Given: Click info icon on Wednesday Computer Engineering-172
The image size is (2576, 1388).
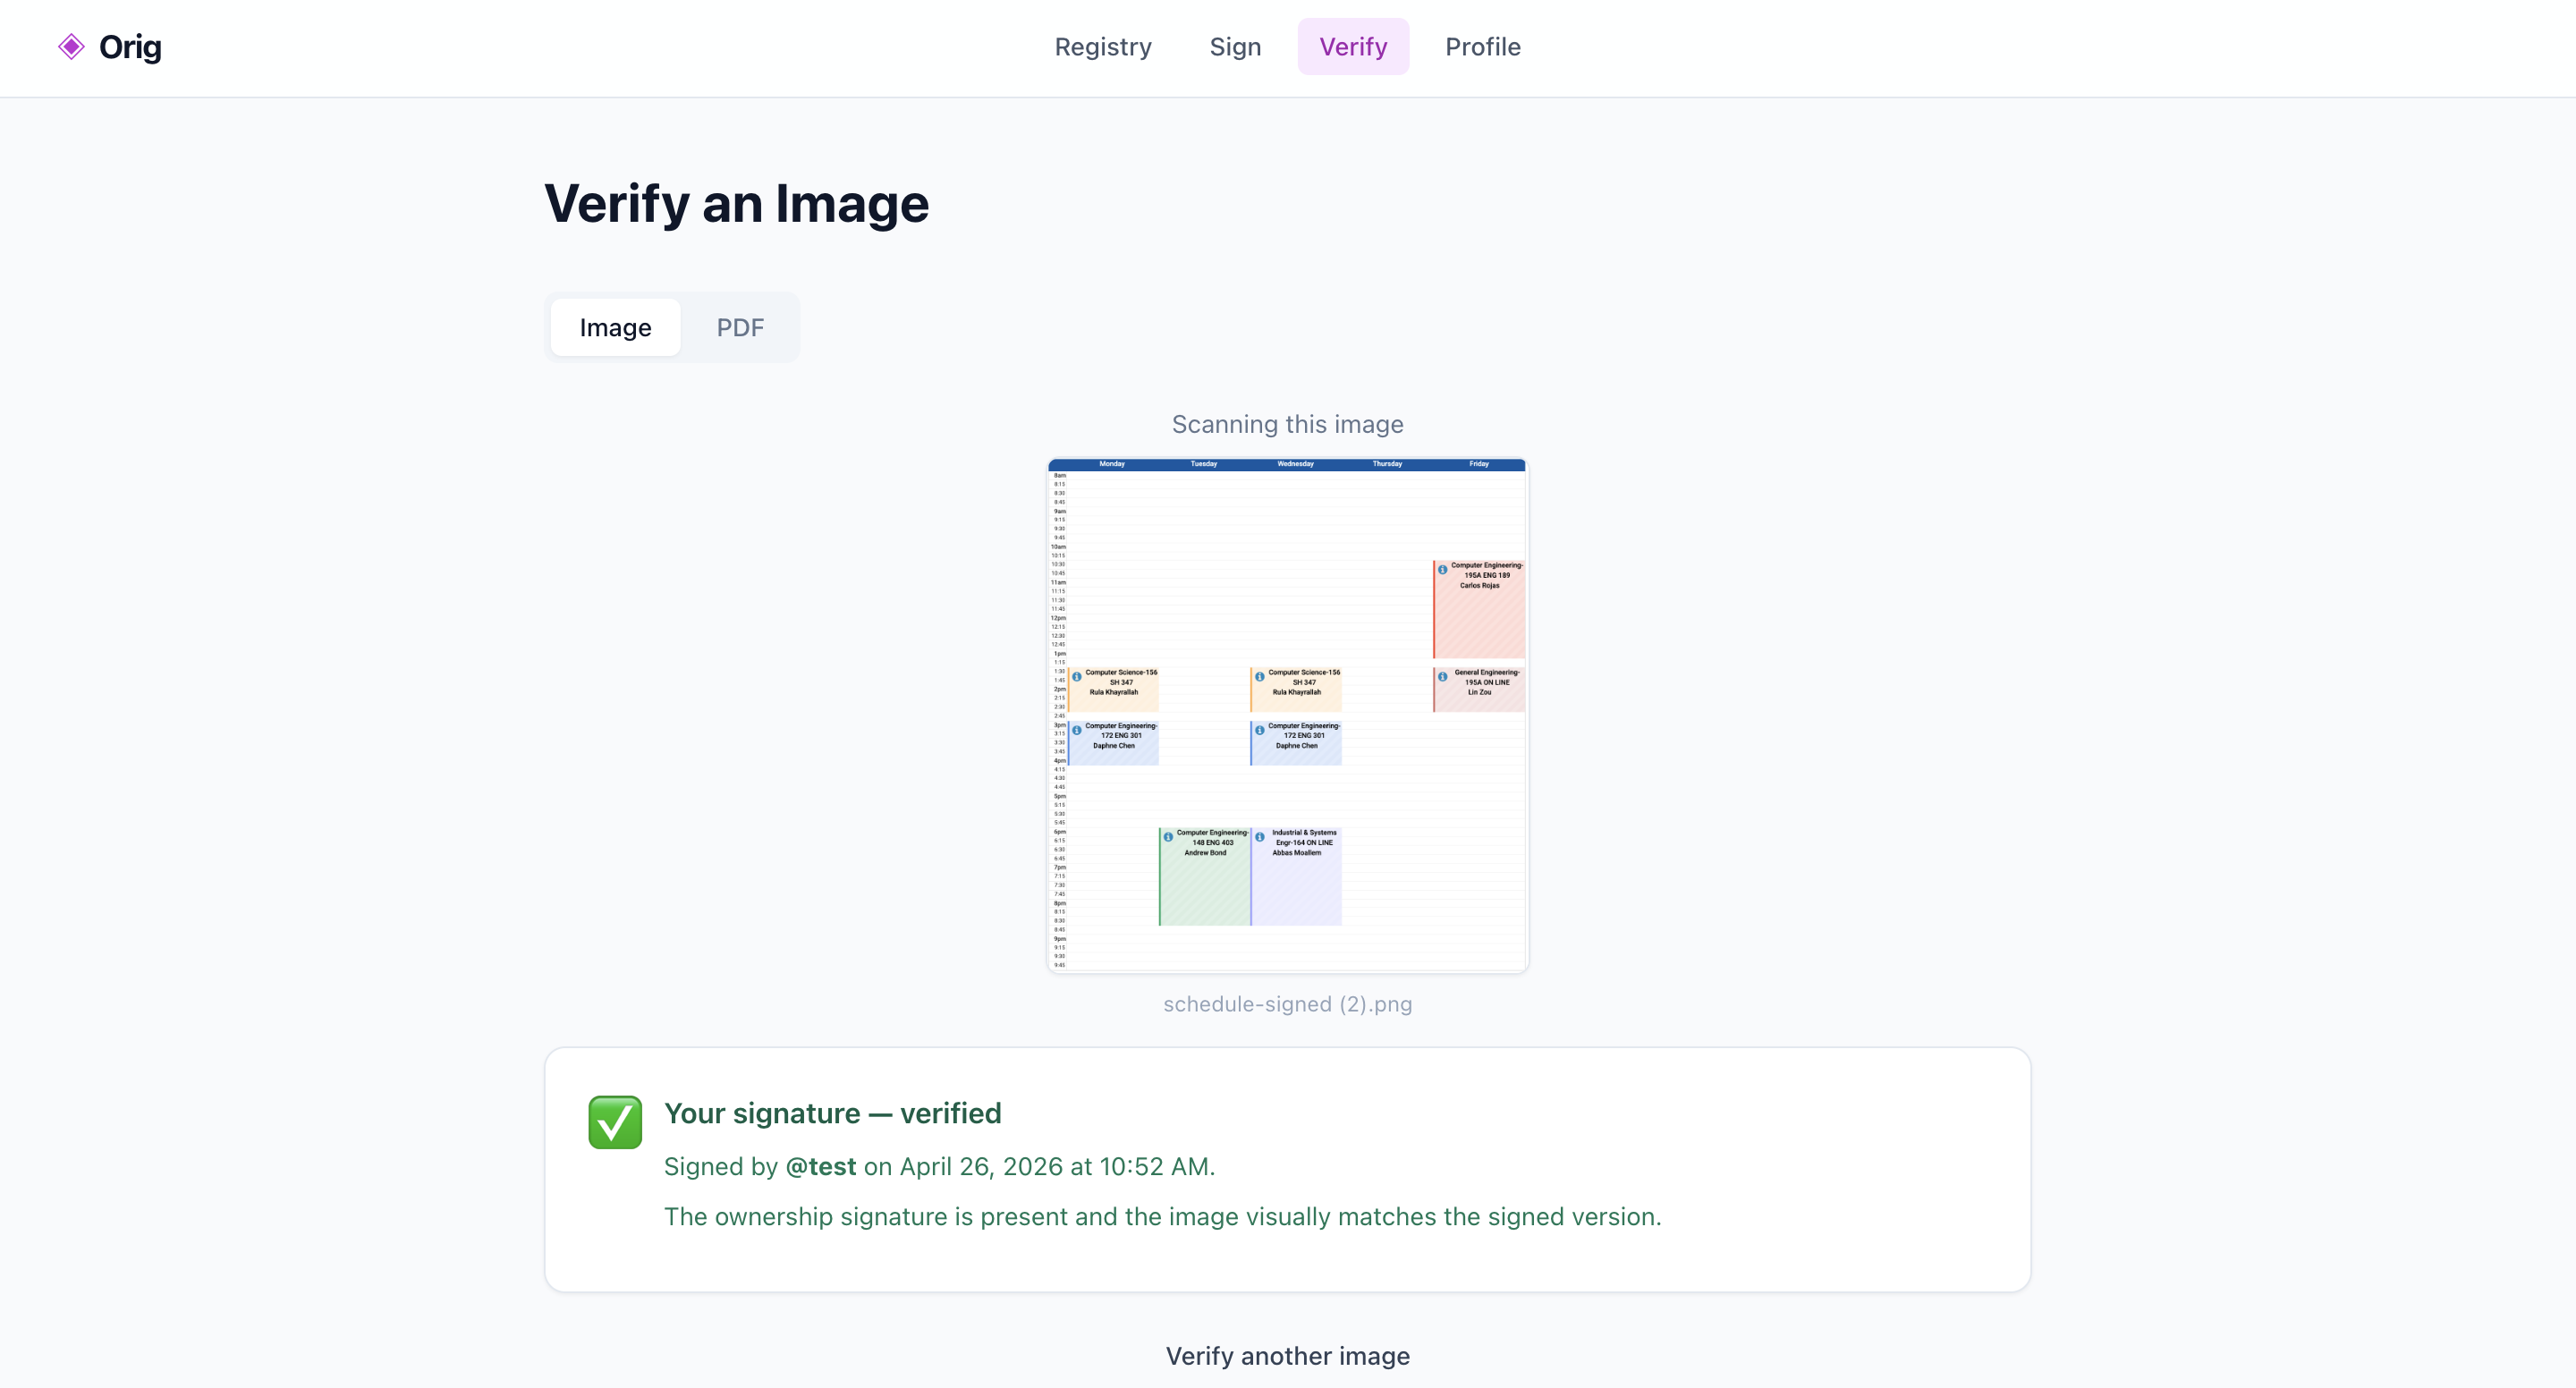Looking at the screenshot, I should [x=1260, y=730].
